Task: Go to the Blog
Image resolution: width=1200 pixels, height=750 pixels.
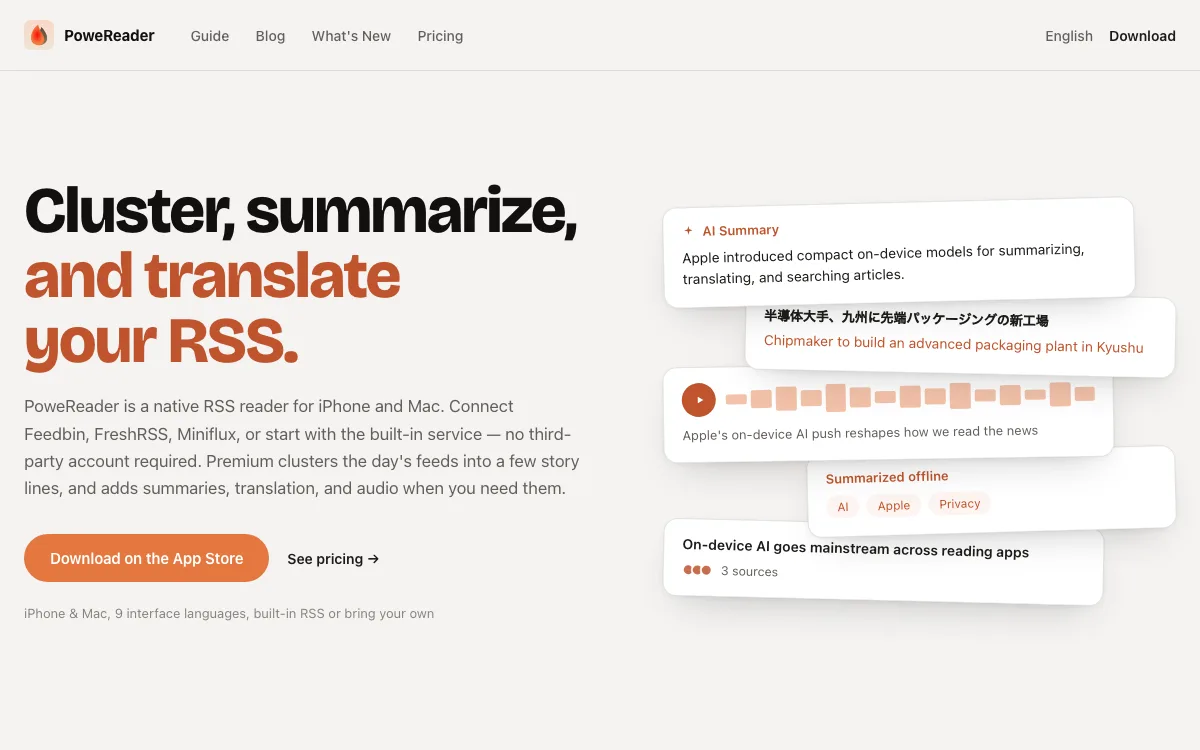Action: [270, 36]
